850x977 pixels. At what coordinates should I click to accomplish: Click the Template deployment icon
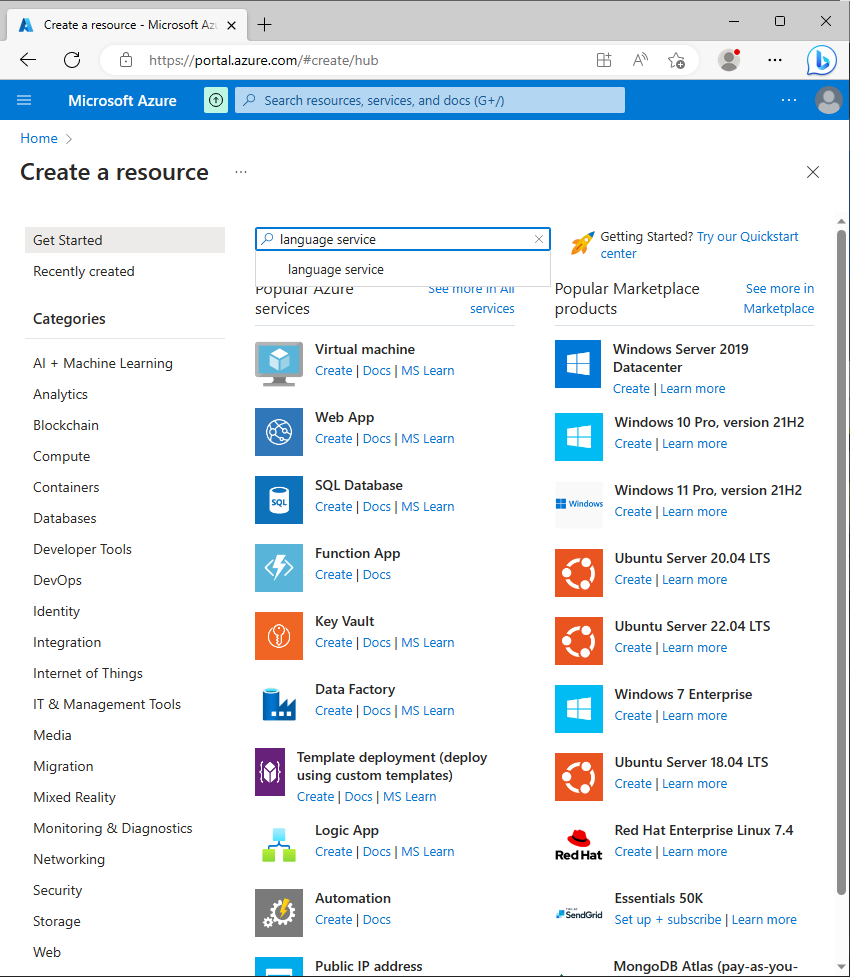coord(270,772)
